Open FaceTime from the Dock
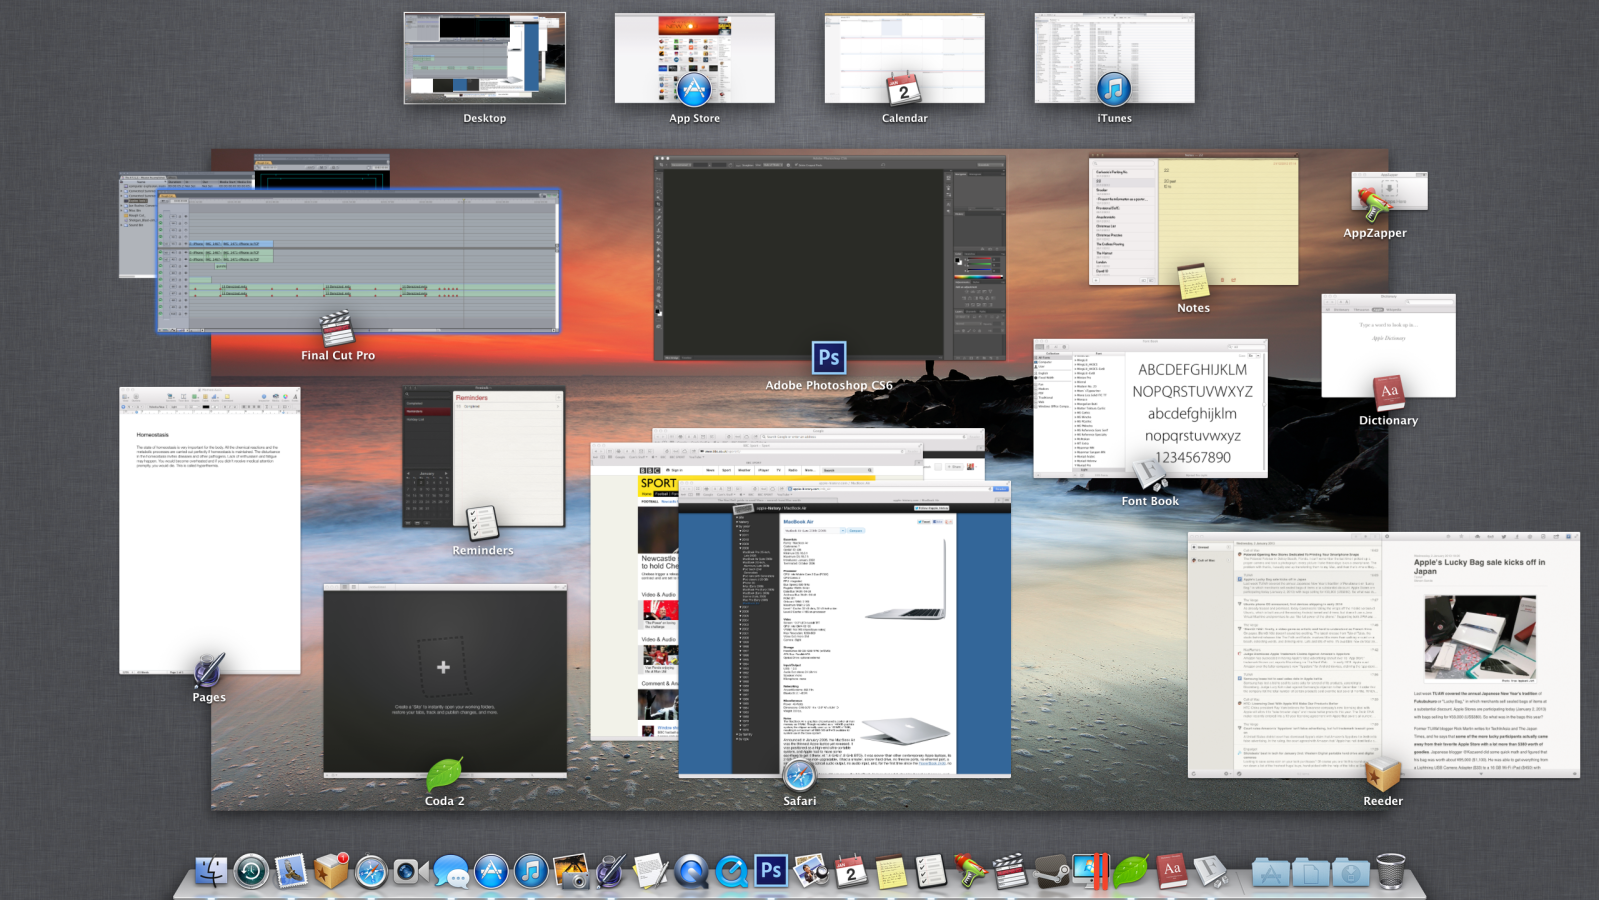The height and width of the screenshot is (900, 1599). (x=410, y=872)
